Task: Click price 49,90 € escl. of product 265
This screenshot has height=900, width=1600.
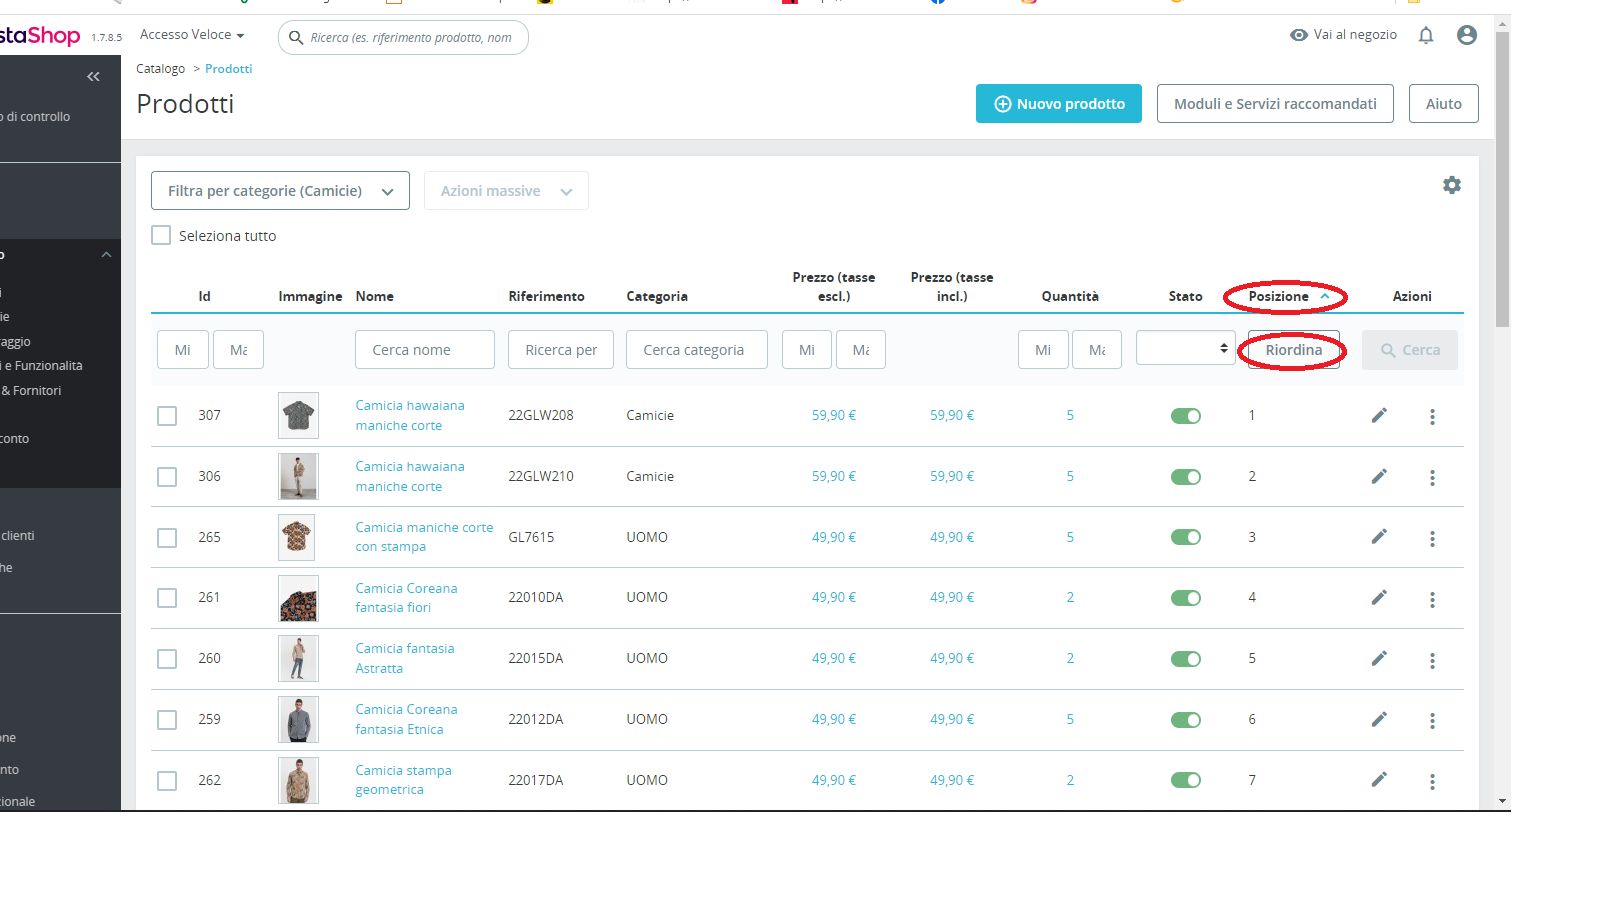Action: pyautogui.click(x=834, y=537)
